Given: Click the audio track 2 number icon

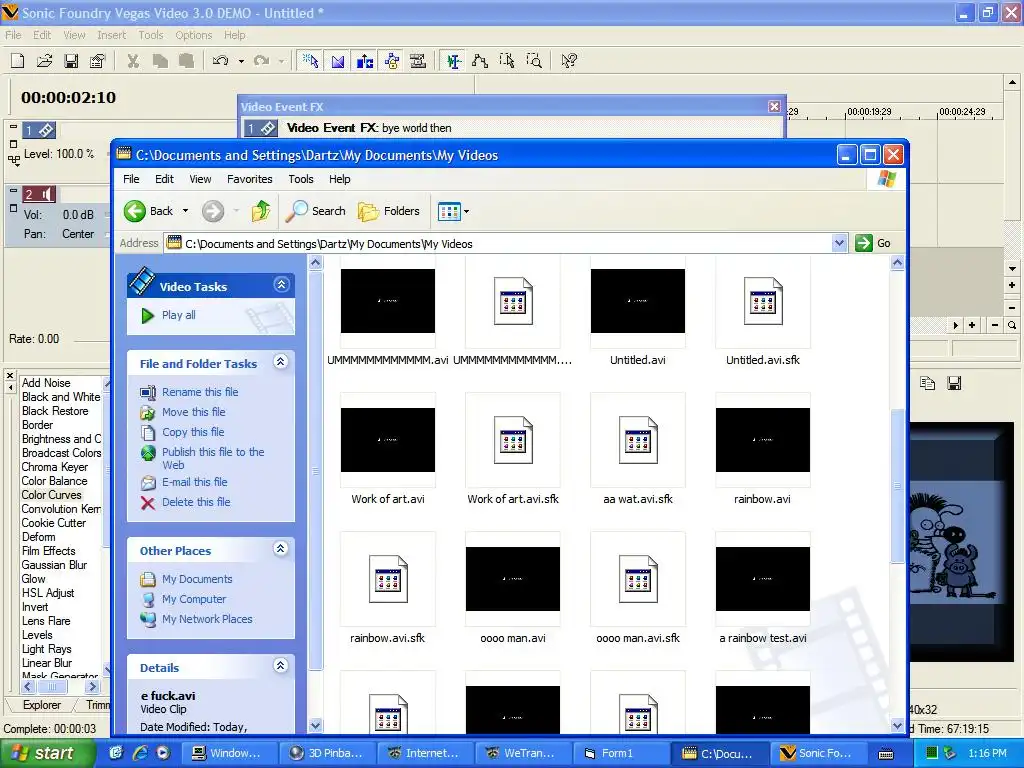Looking at the screenshot, I should 29,194.
